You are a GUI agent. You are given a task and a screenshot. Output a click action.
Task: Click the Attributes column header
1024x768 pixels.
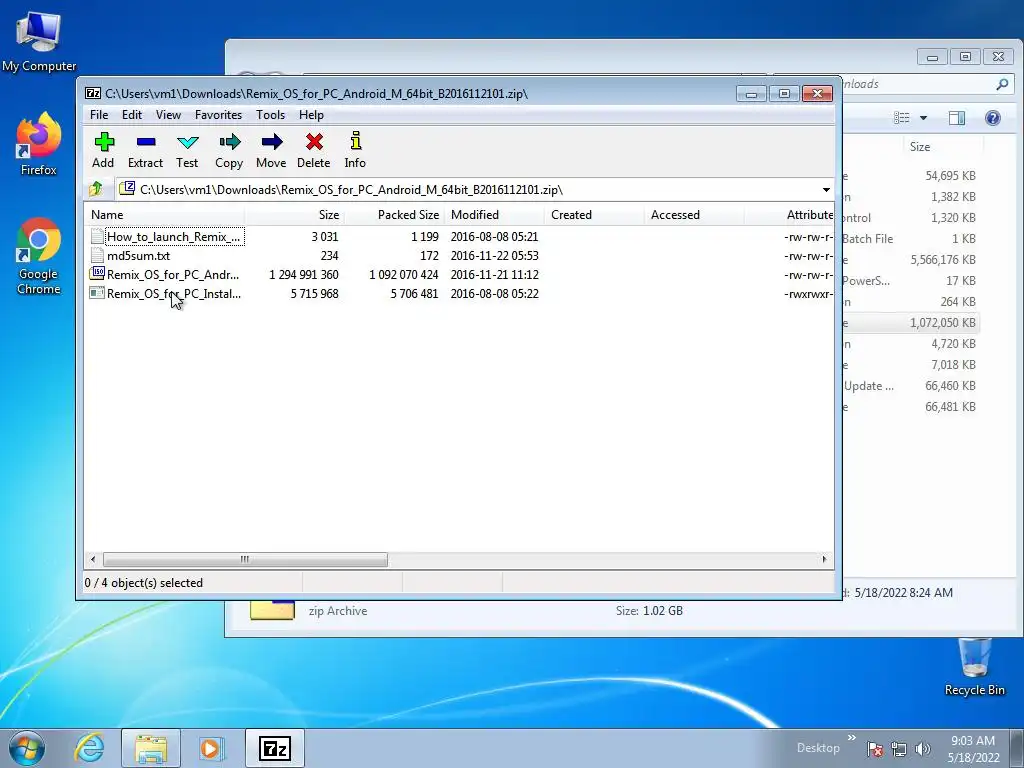tap(789, 214)
